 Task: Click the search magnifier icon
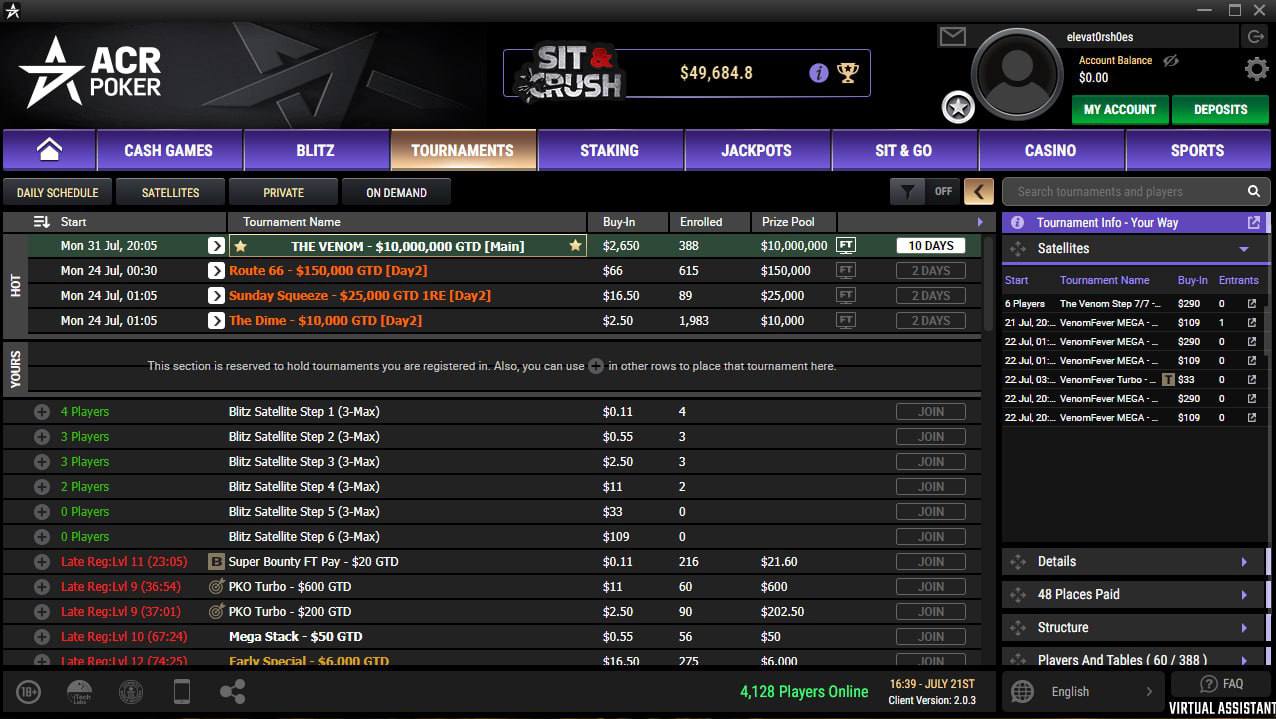(x=1253, y=192)
